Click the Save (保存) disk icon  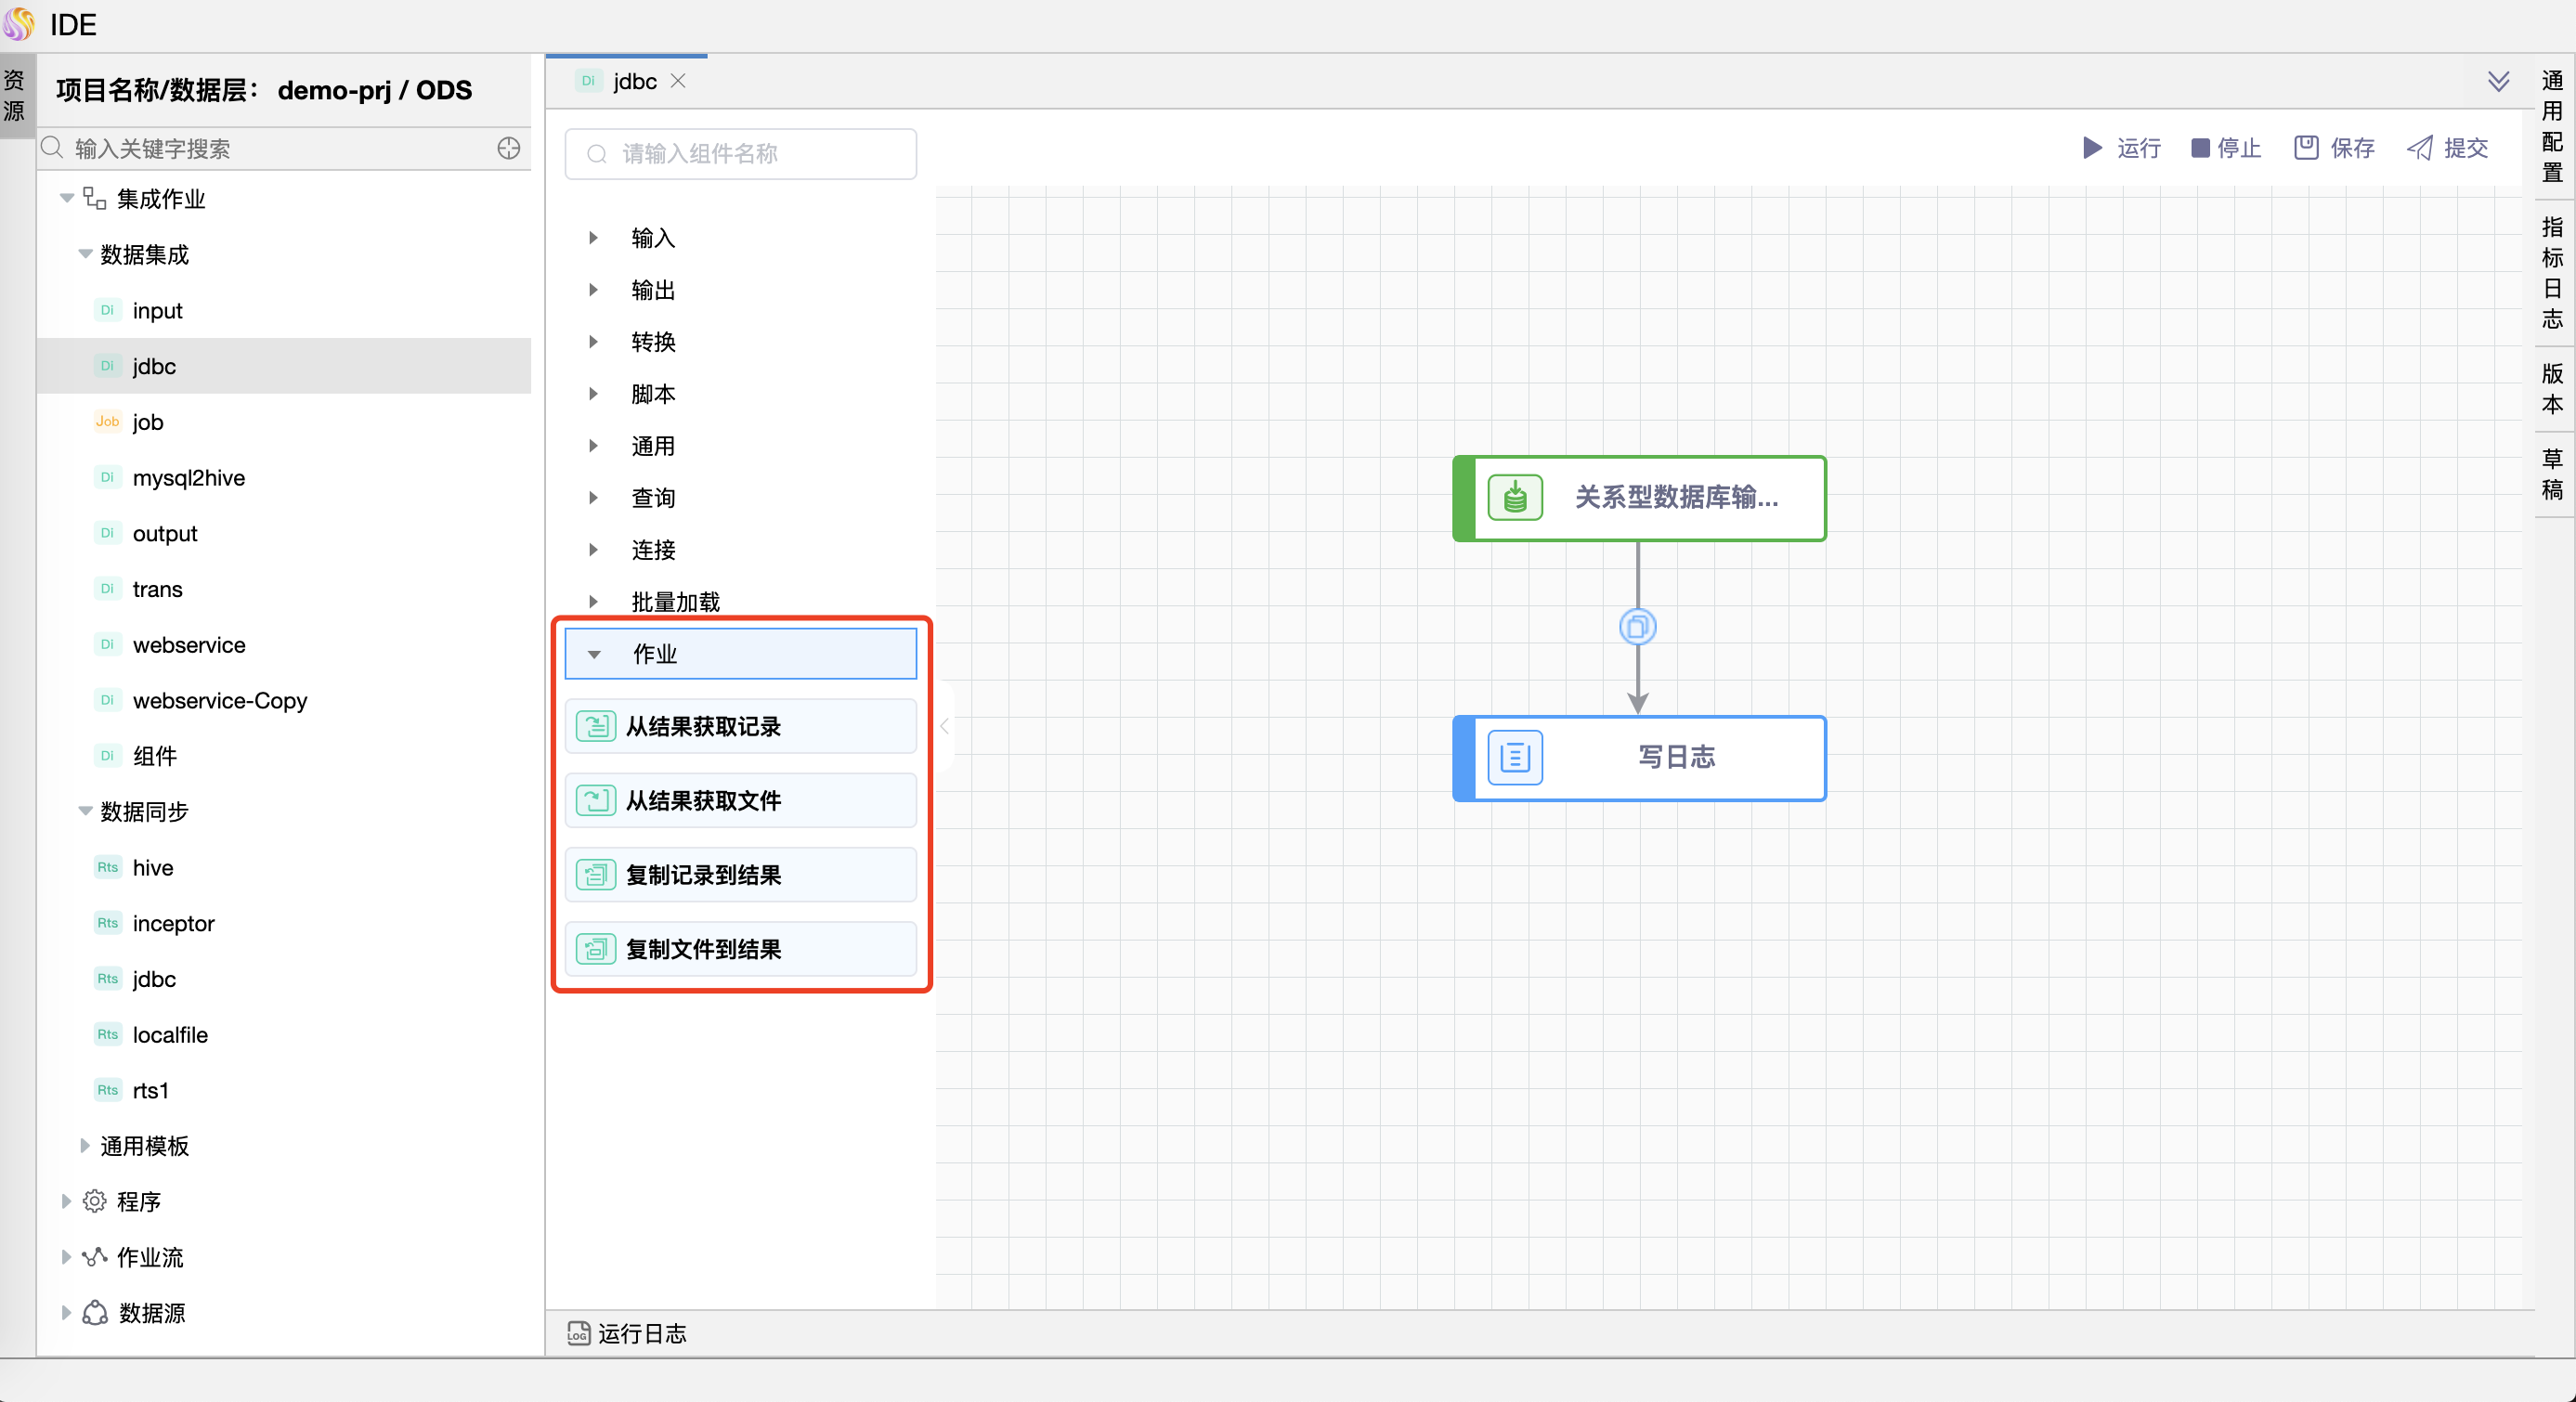(x=2306, y=148)
